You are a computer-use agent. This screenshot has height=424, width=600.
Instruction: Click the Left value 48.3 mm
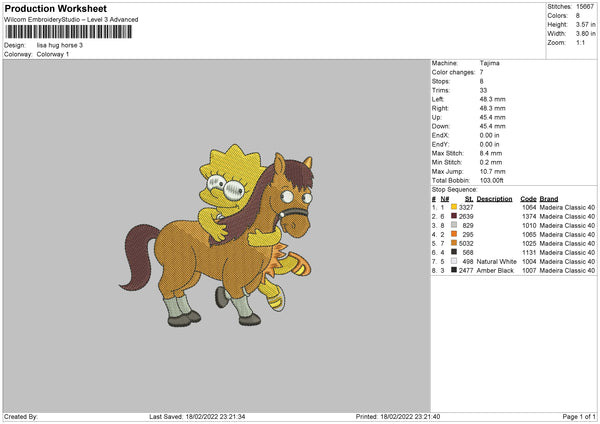point(492,99)
